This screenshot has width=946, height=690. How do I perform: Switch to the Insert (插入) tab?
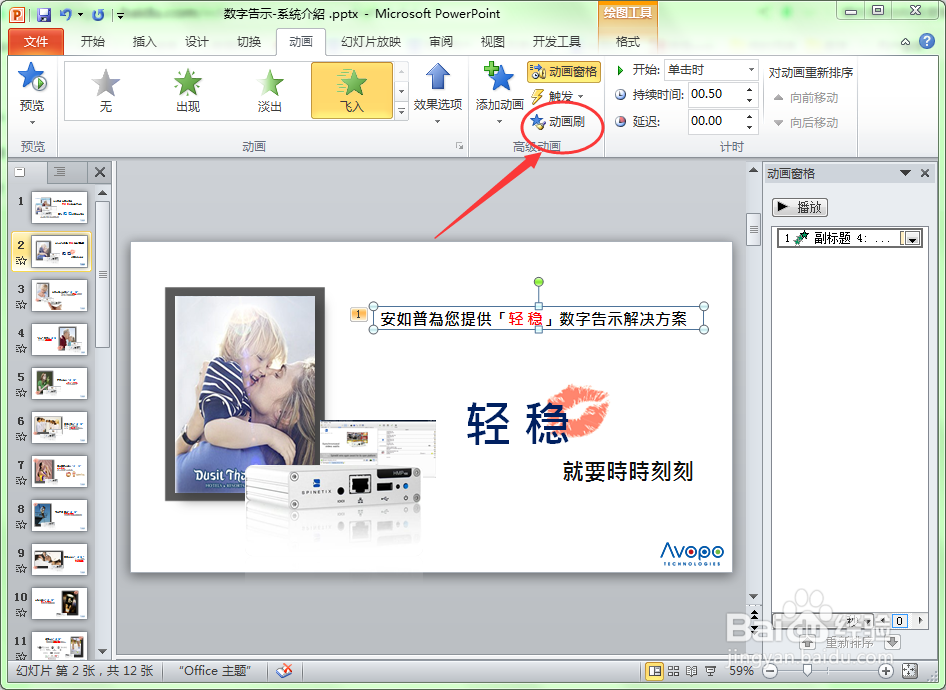tap(144, 42)
